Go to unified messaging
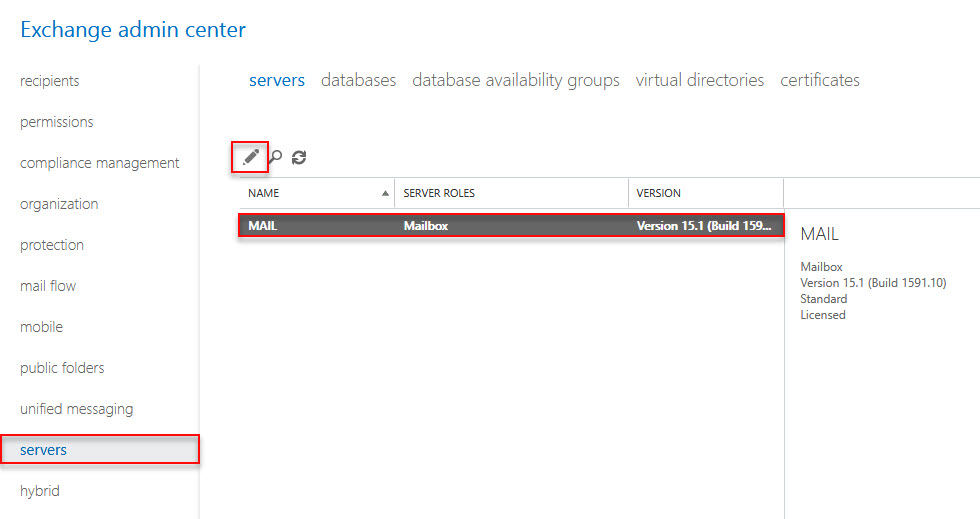Screen dimensions: 980x519 pos(76,409)
